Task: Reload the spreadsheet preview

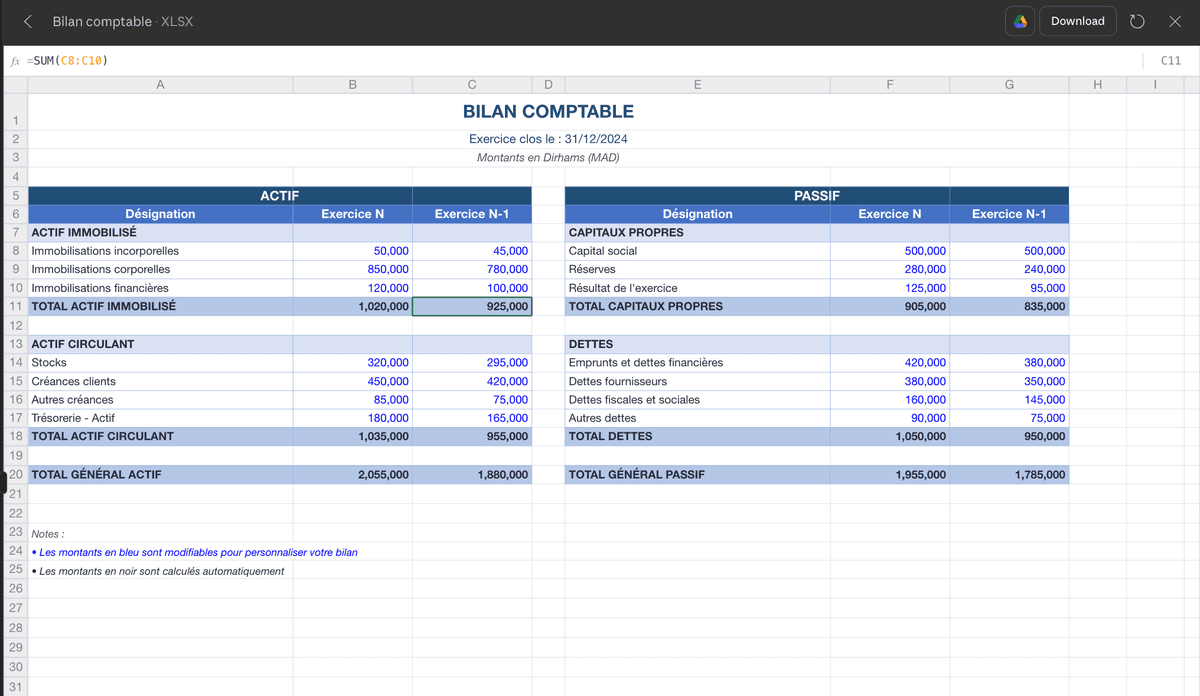Action: point(1137,21)
